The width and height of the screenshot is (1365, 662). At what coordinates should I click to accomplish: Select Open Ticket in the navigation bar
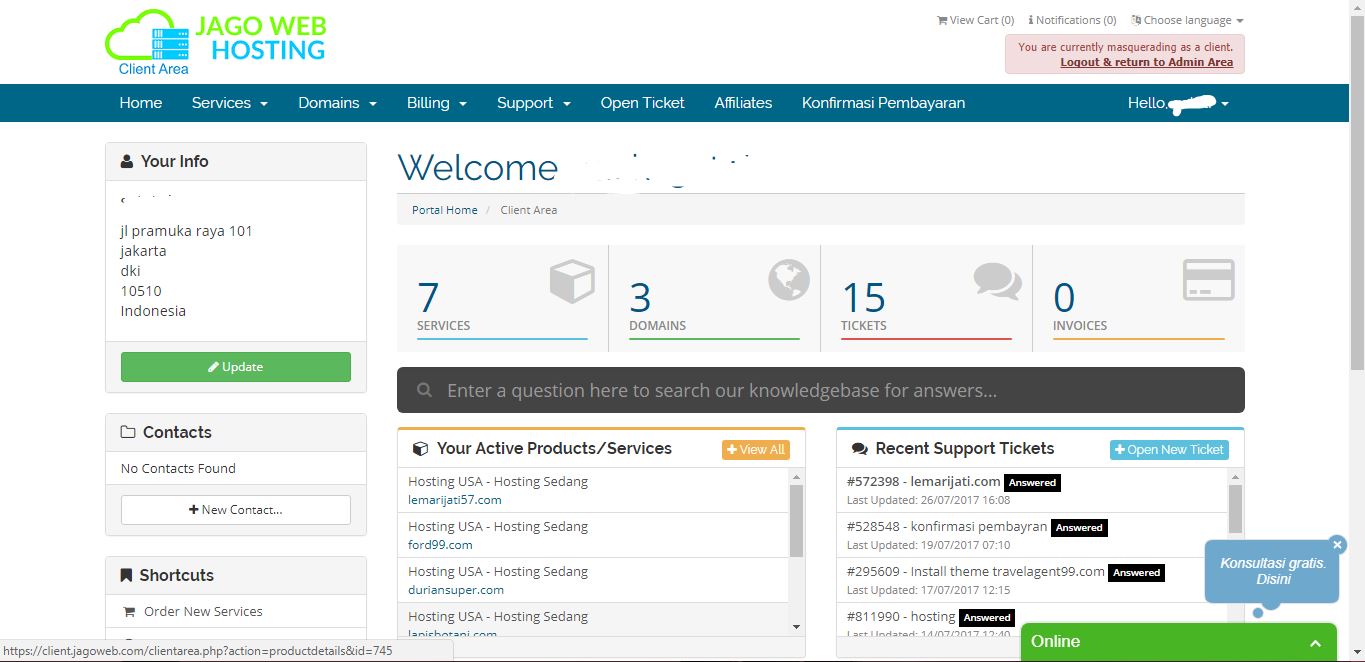(643, 103)
